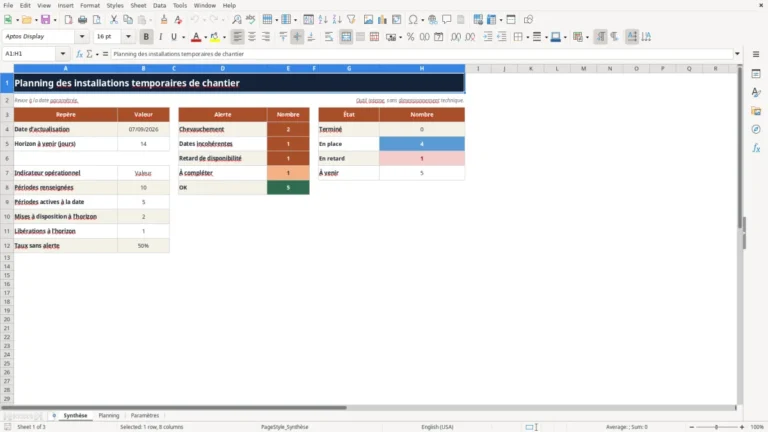Viewport: 768px width, 432px height.
Task: Open Function Wizard fx icon
Action: [x=79, y=54]
